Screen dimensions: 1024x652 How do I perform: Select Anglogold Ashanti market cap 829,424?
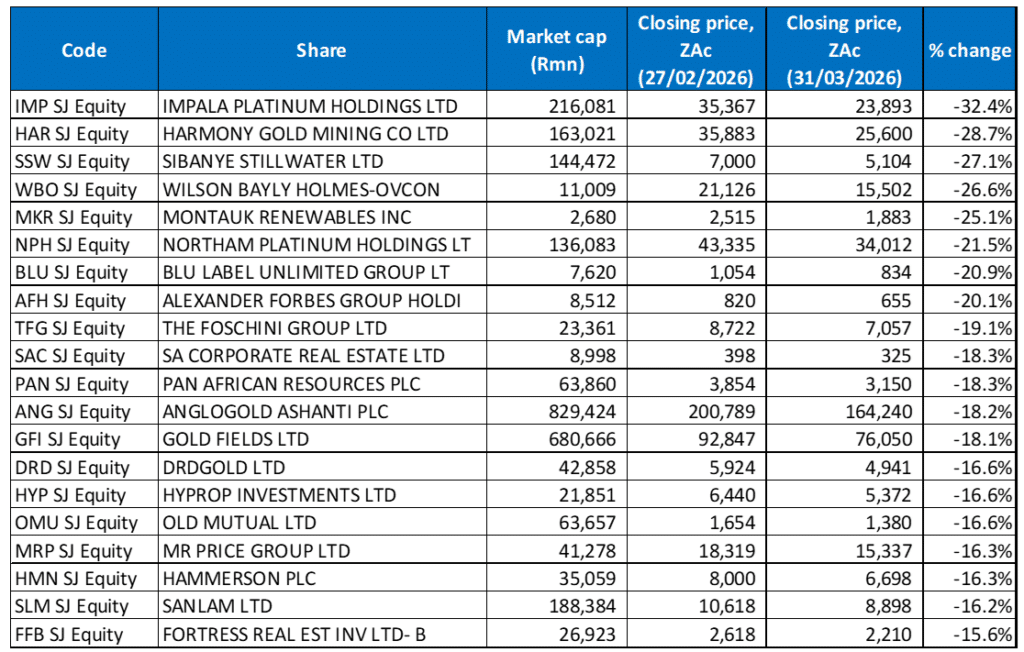click(590, 411)
